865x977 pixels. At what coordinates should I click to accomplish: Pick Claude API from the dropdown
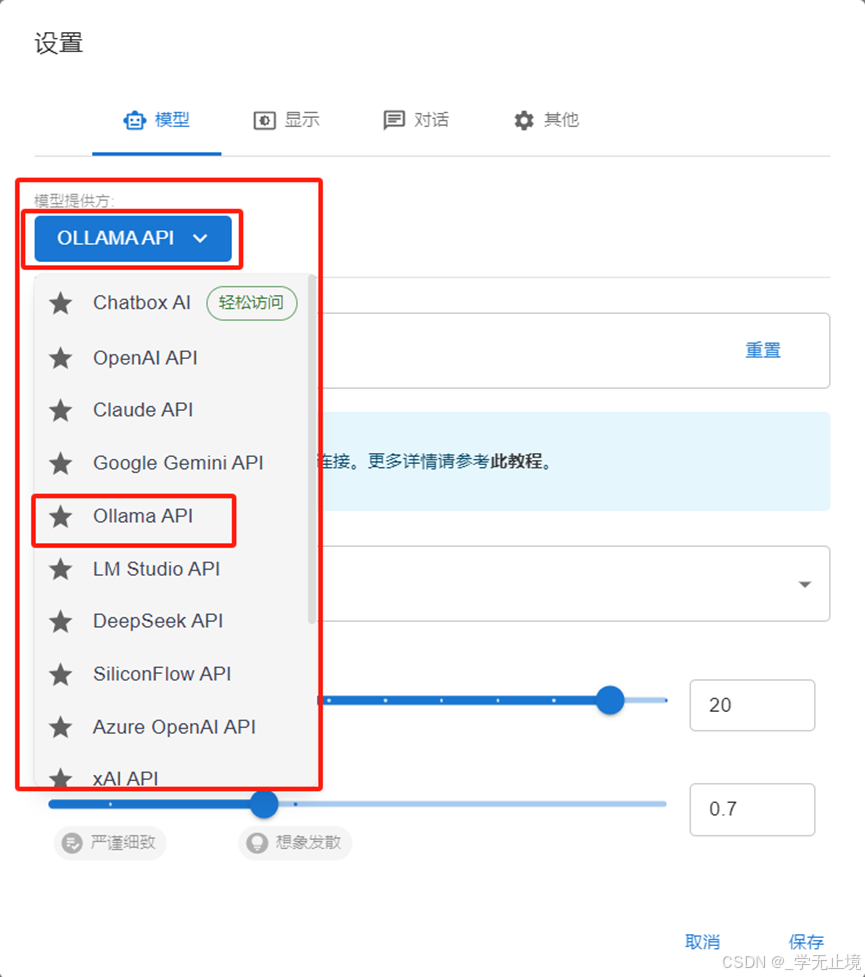point(172,411)
